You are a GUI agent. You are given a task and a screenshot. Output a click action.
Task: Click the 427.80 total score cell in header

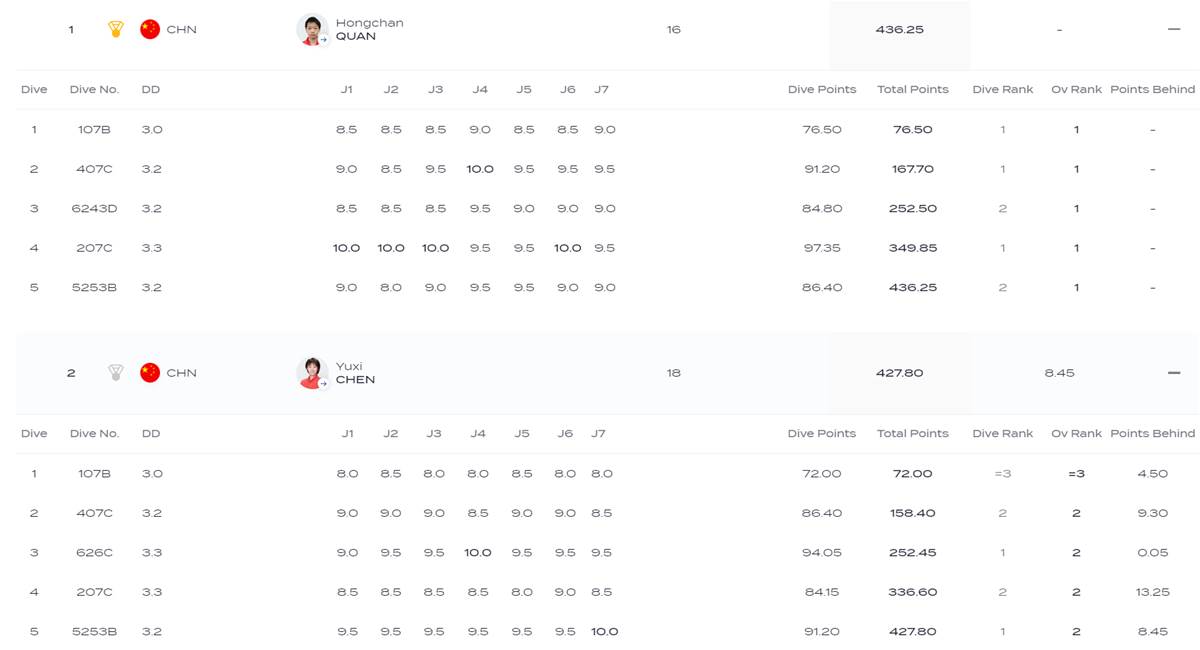[x=899, y=373]
